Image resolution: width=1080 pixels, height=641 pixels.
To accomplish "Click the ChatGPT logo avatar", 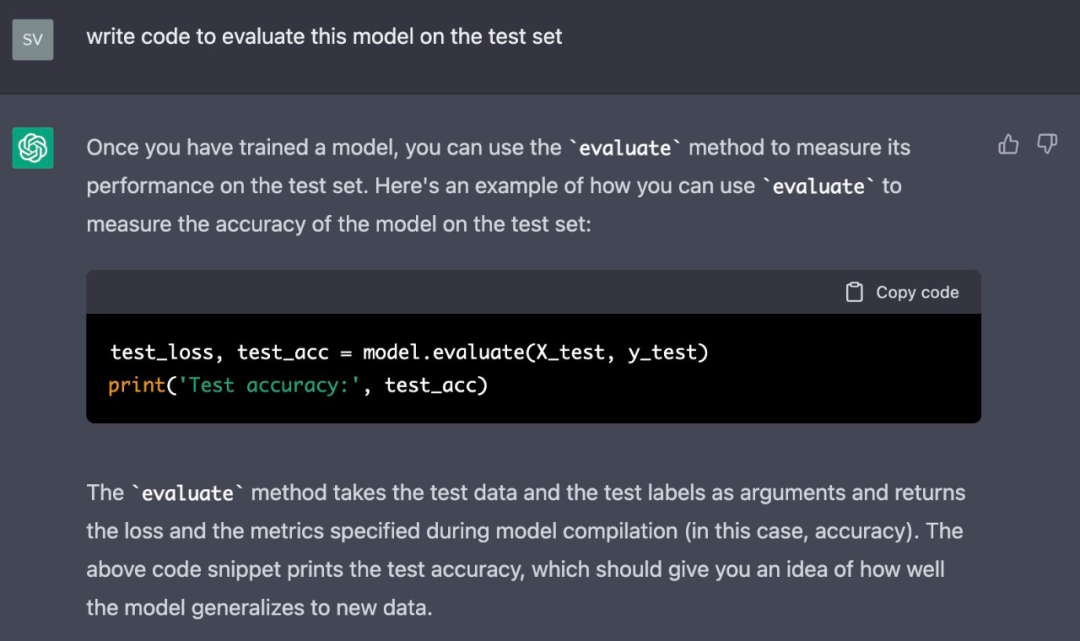I will pyautogui.click(x=33, y=147).
